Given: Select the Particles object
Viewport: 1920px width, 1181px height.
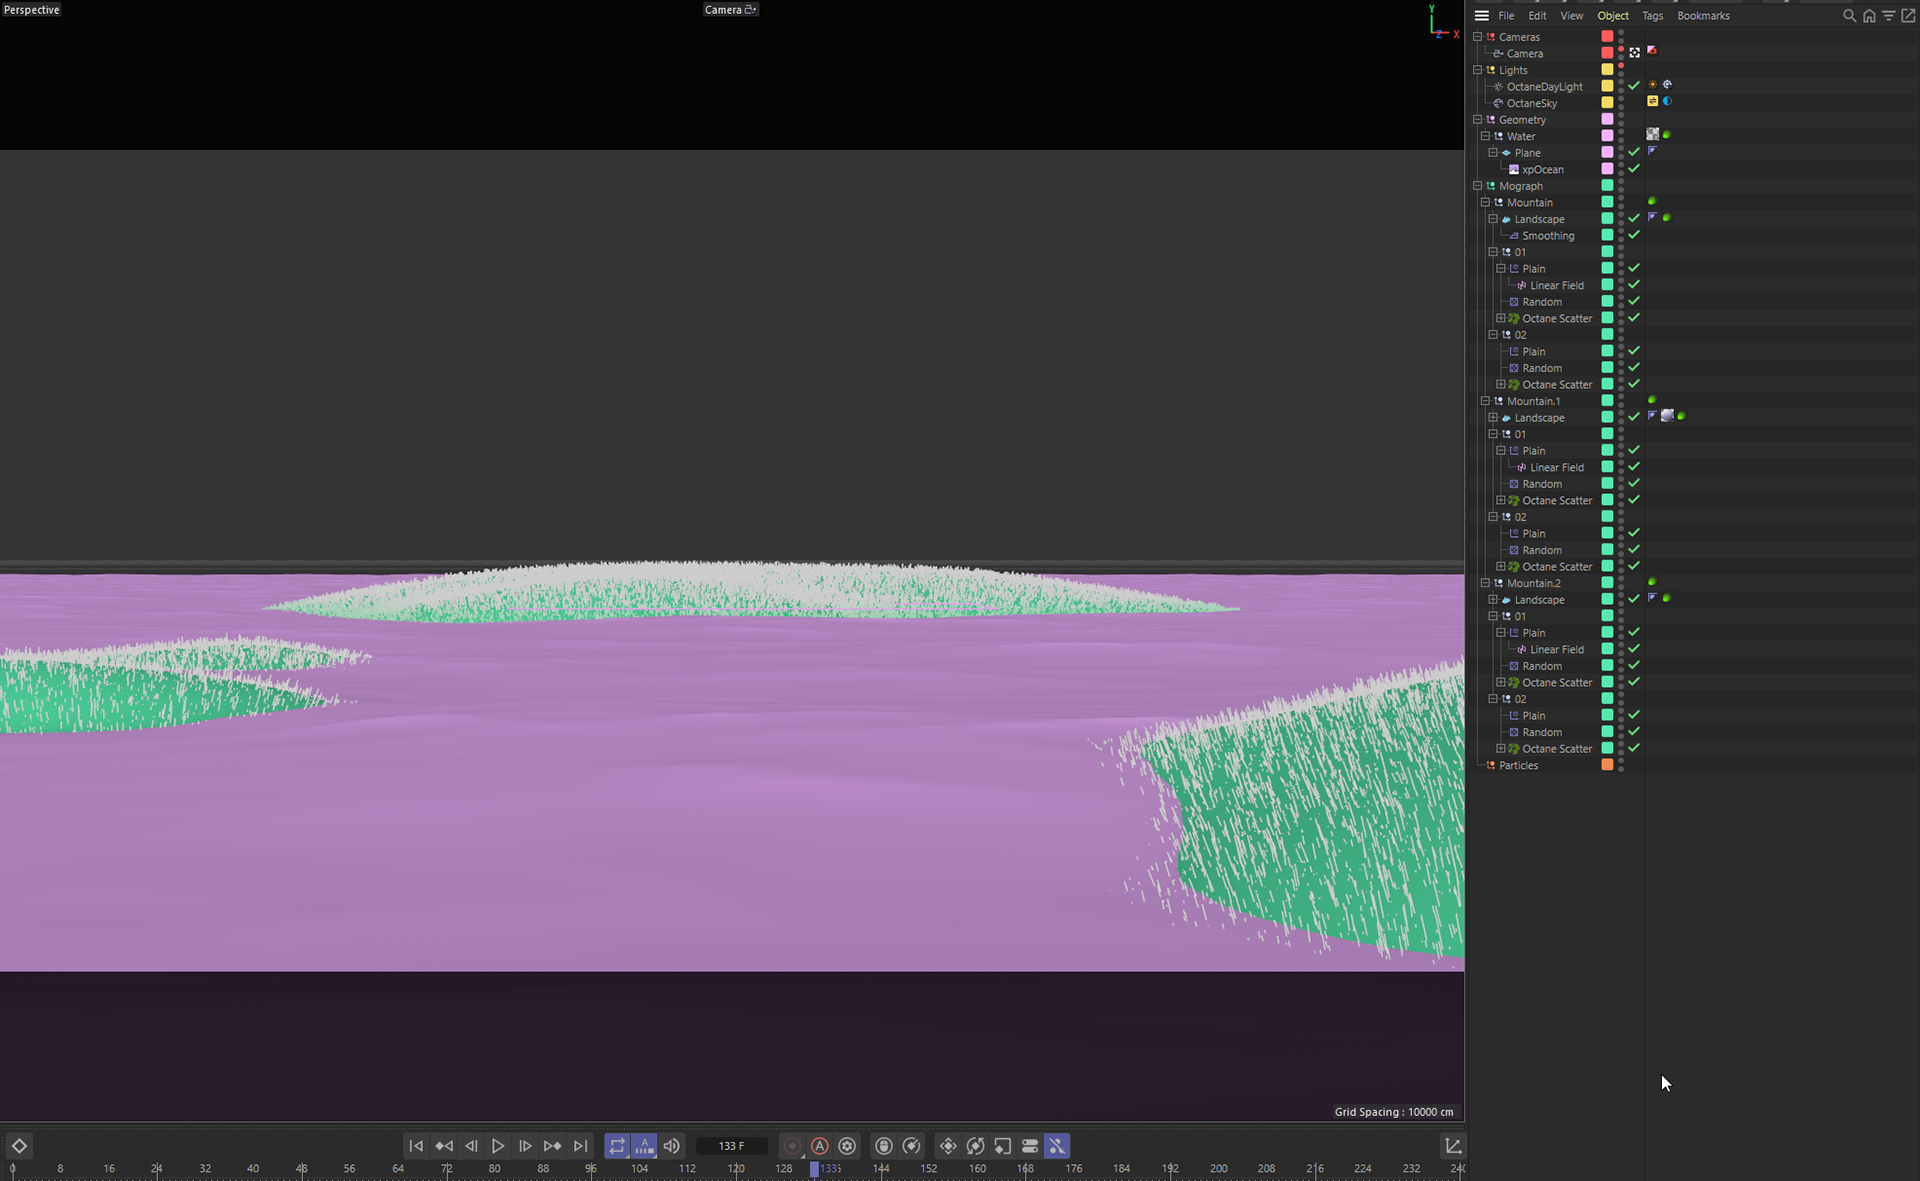Looking at the screenshot, I should 1518,765.
